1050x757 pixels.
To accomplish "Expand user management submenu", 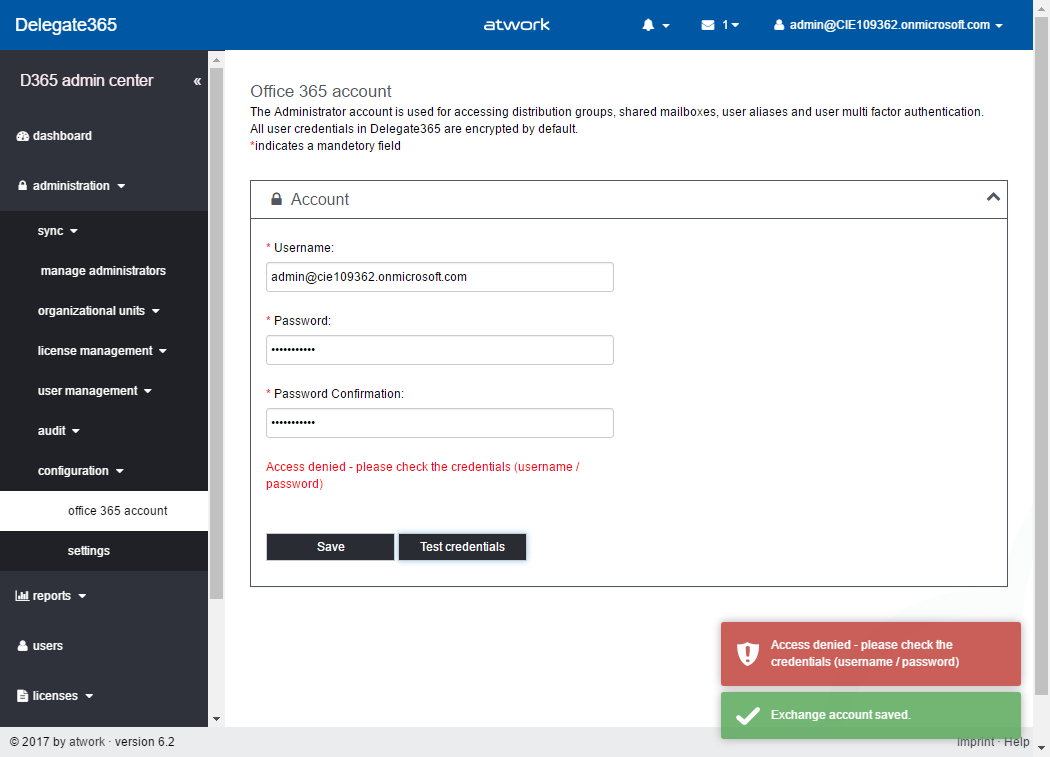I will click(94, 391).
